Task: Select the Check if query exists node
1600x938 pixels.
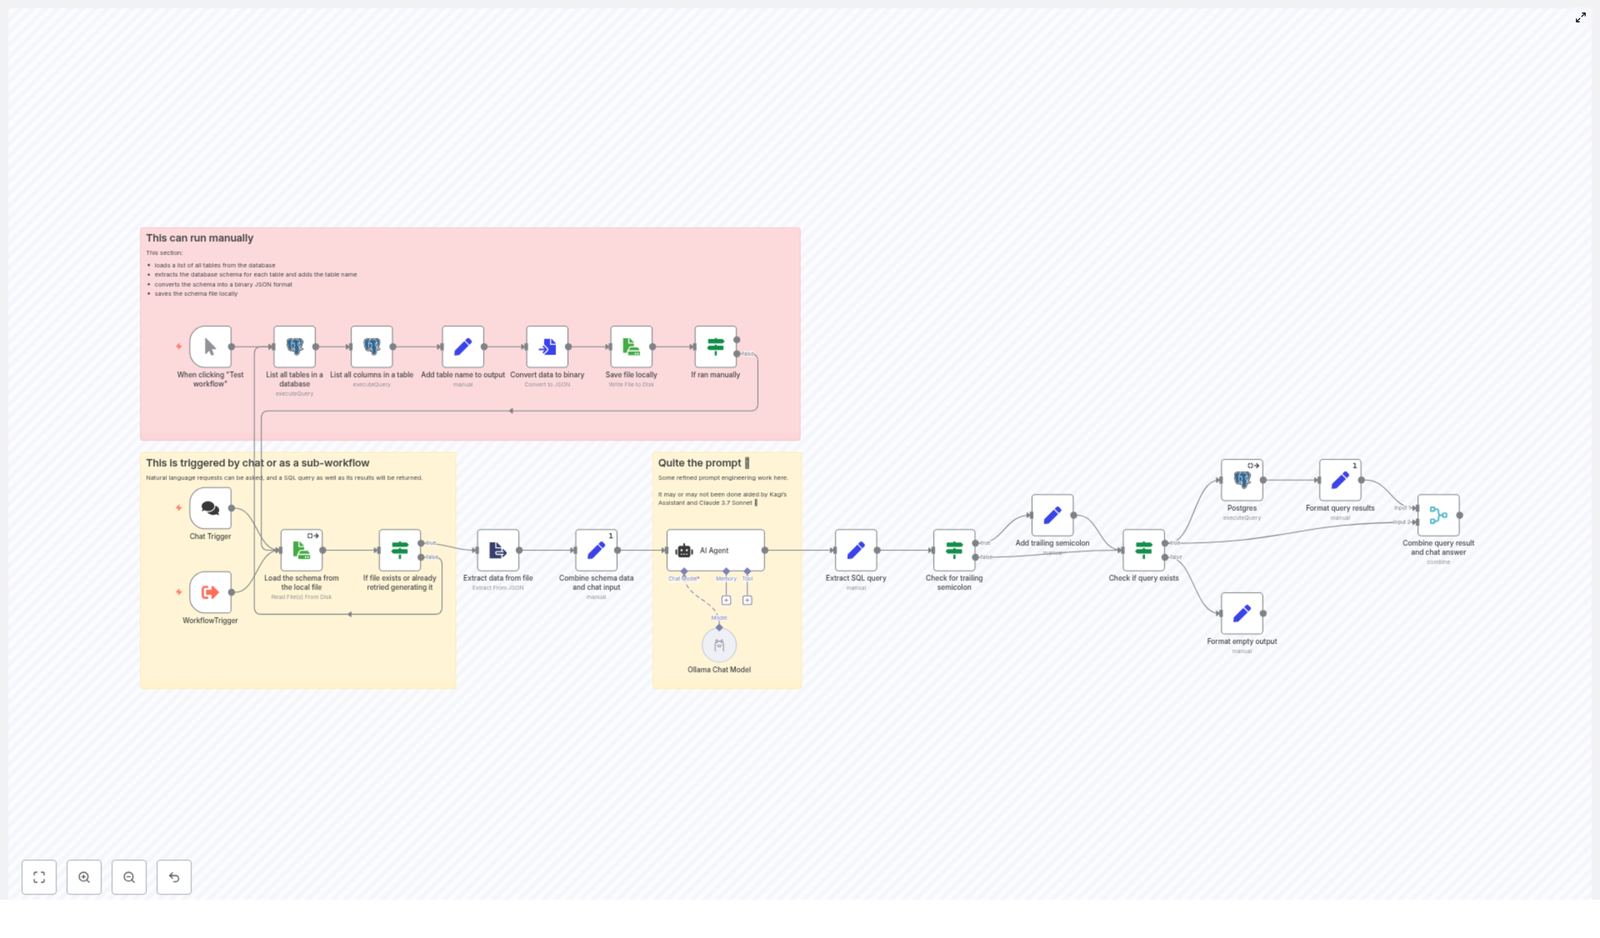Action: click(1142, 548)
